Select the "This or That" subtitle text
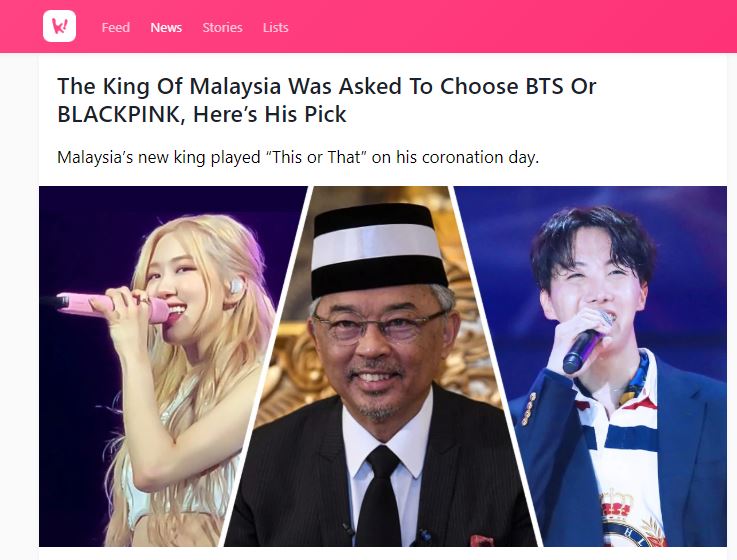Screen dimensions: 737x560 [298, 157]
